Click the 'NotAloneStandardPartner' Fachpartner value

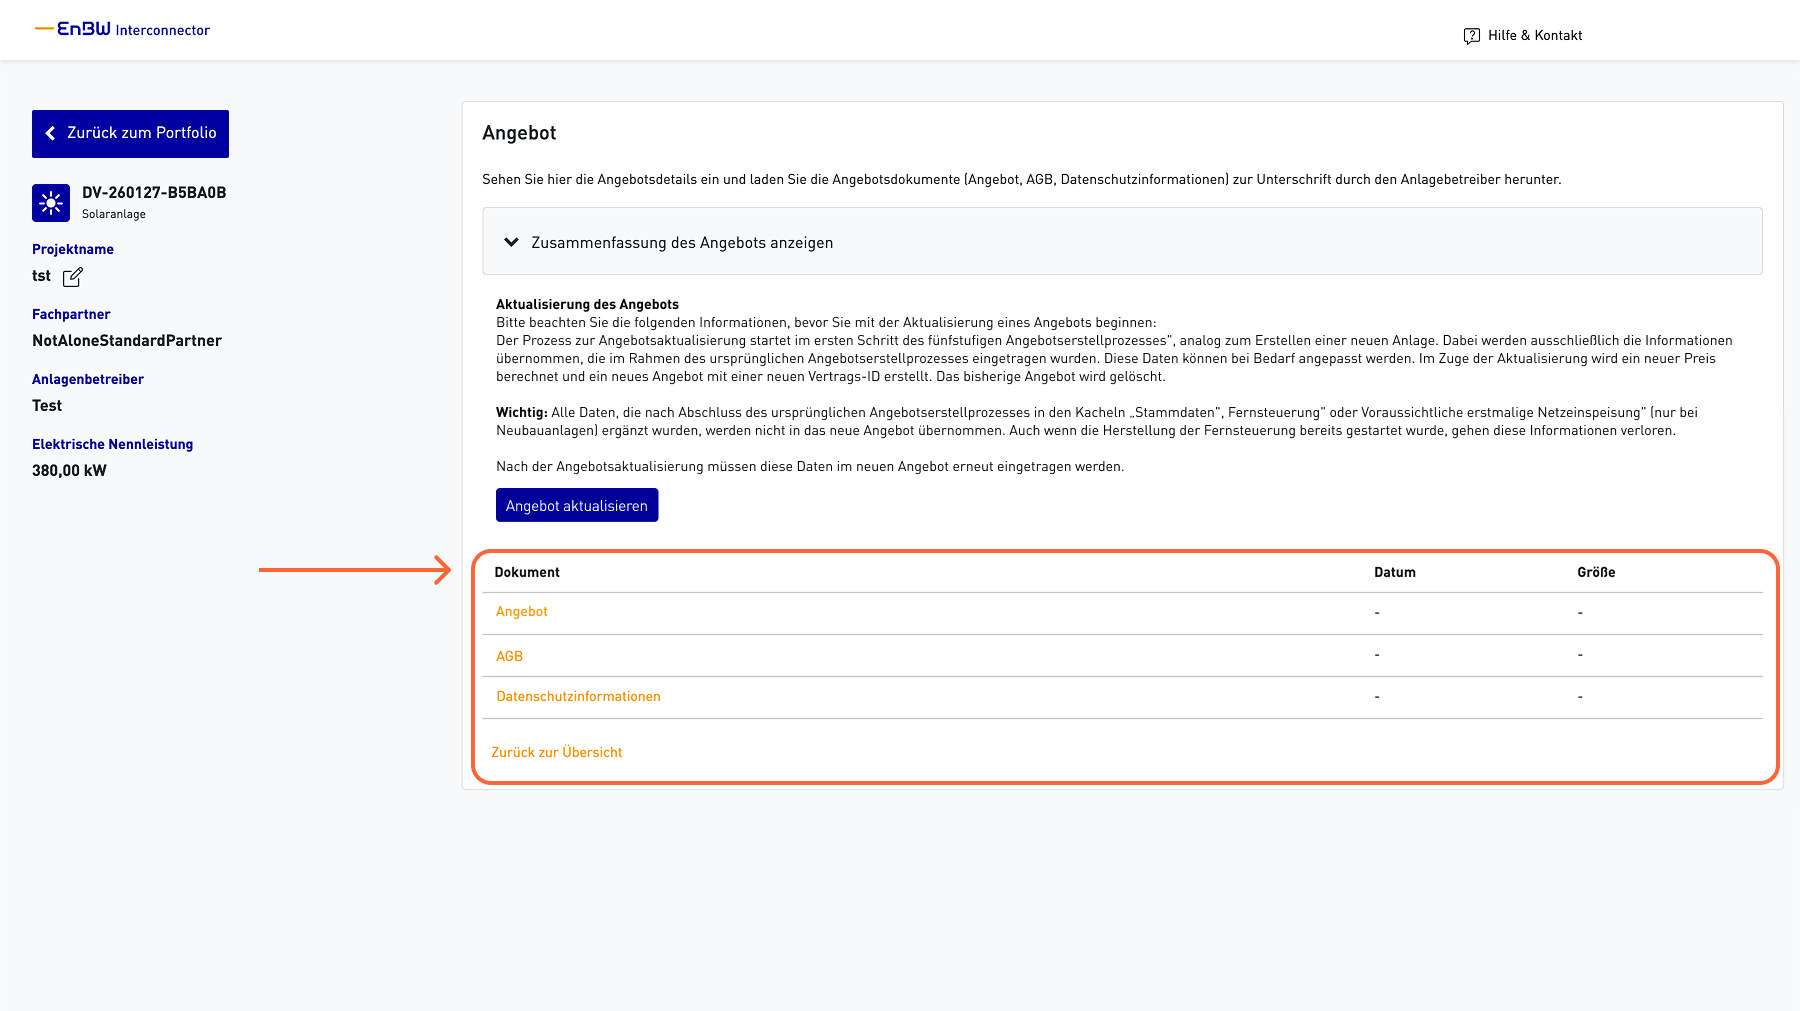point(127,341)
